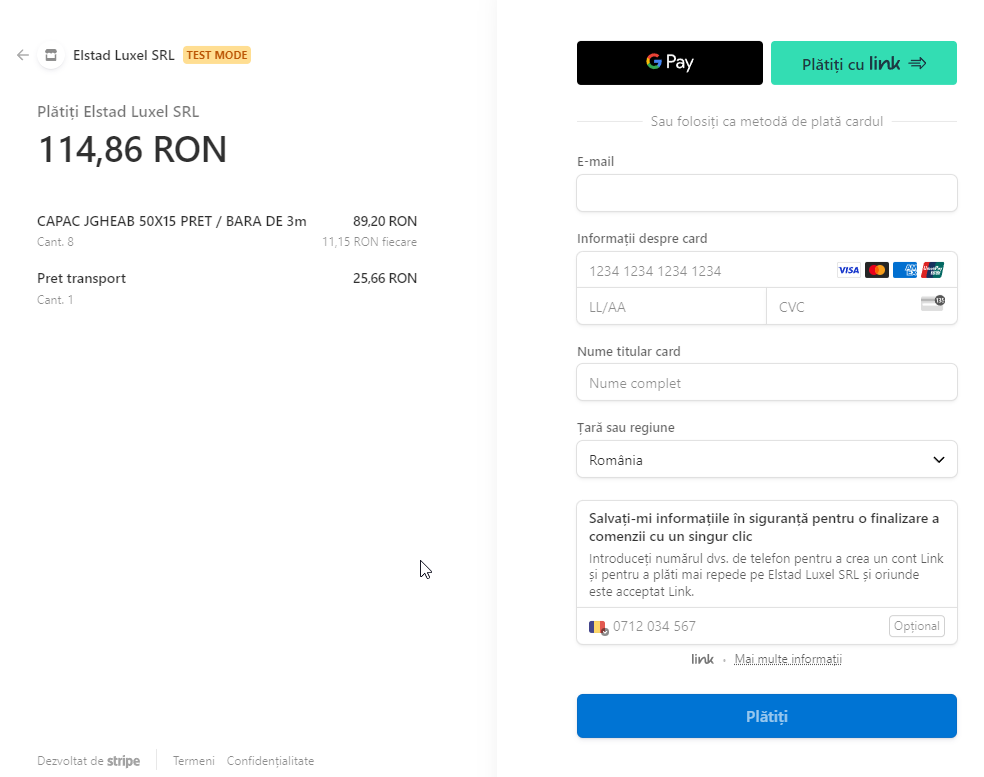Image resolution: width=984 pixels, height=777 pixels.
Task: Click the back arrow icon
Action: (x=23, y=55)
